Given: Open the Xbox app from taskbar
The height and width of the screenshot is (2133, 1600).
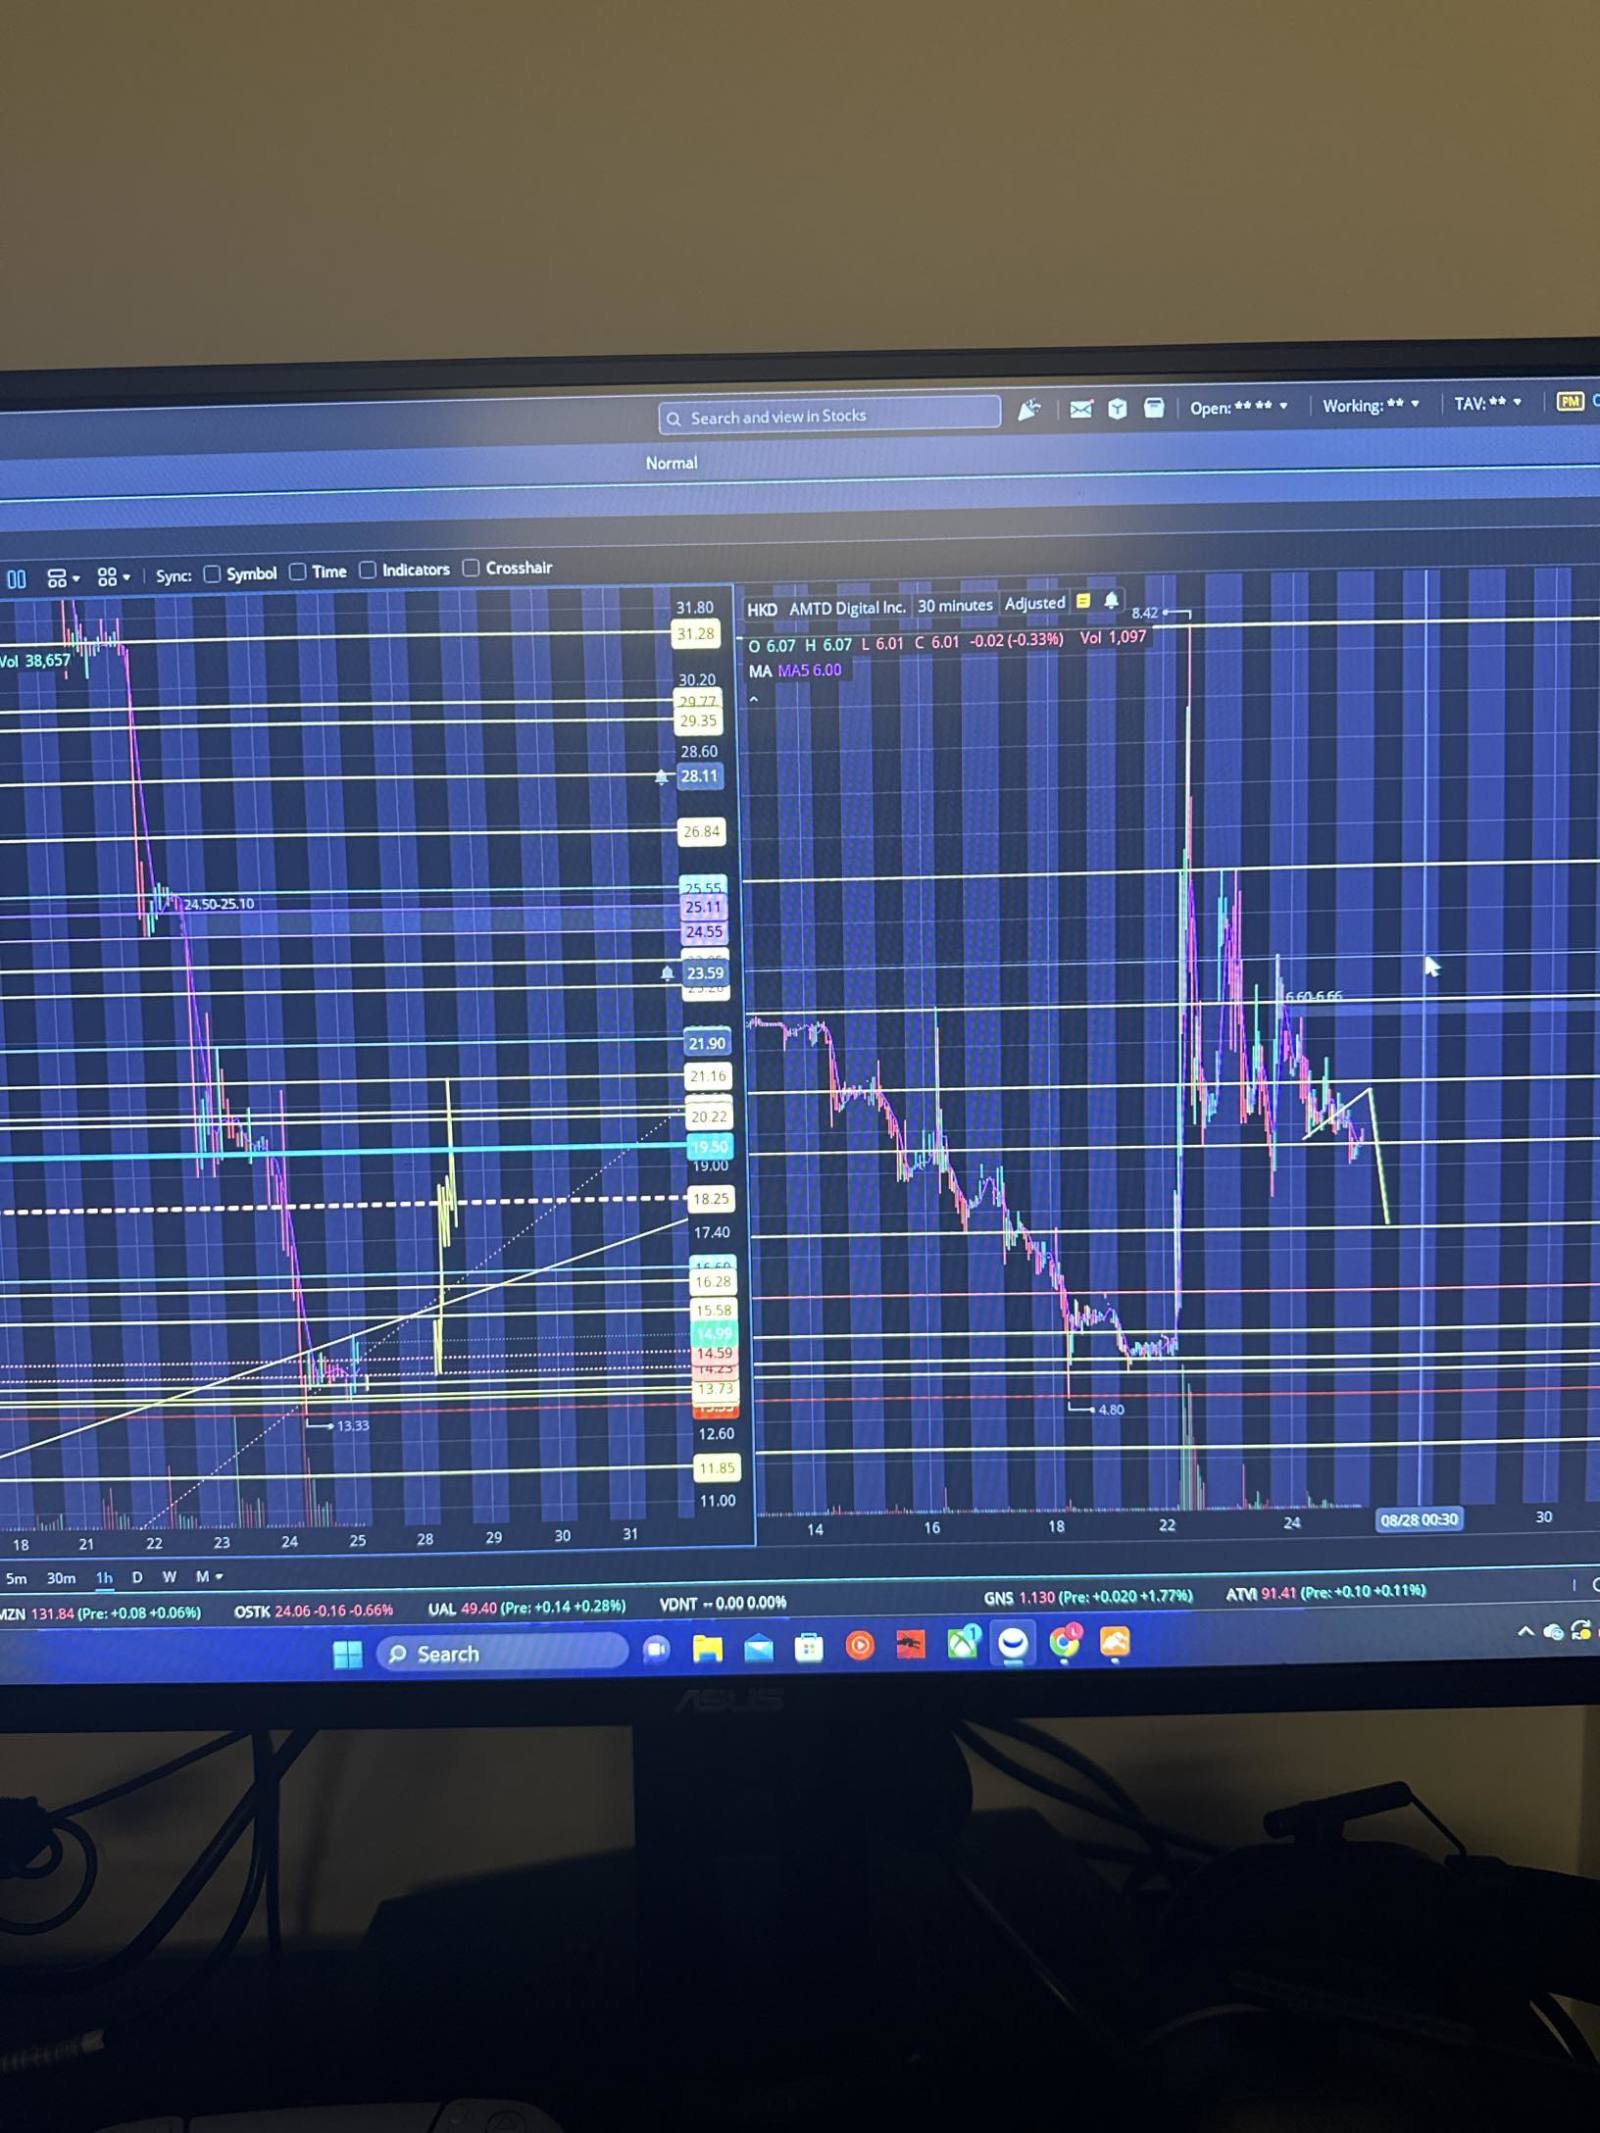Looking at the screenshot, I should 962,1643.
